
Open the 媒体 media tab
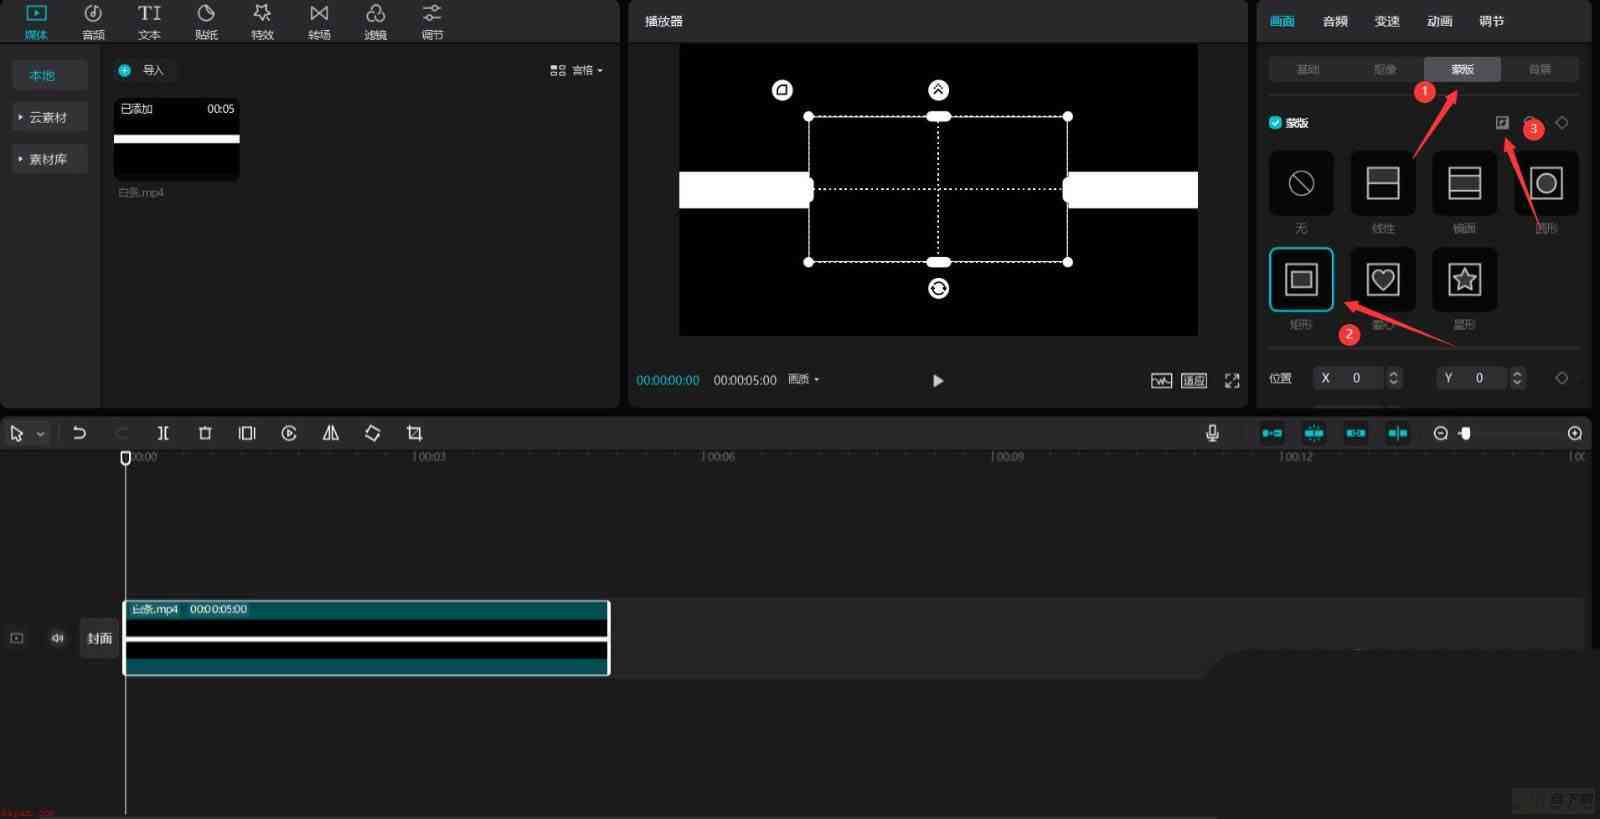tap(36, 21)
